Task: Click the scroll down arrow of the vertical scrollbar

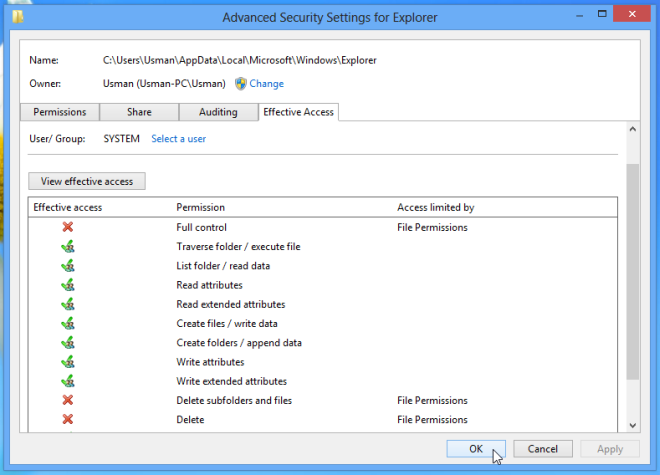Action: (x=632, y=425)
